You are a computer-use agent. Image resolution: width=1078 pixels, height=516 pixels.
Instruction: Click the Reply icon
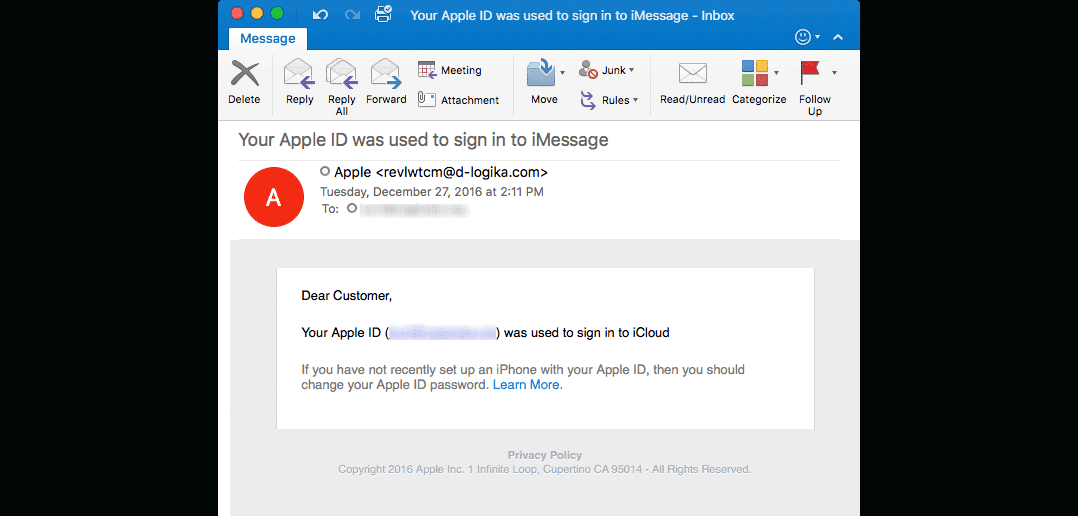click(x=299, y=75)
